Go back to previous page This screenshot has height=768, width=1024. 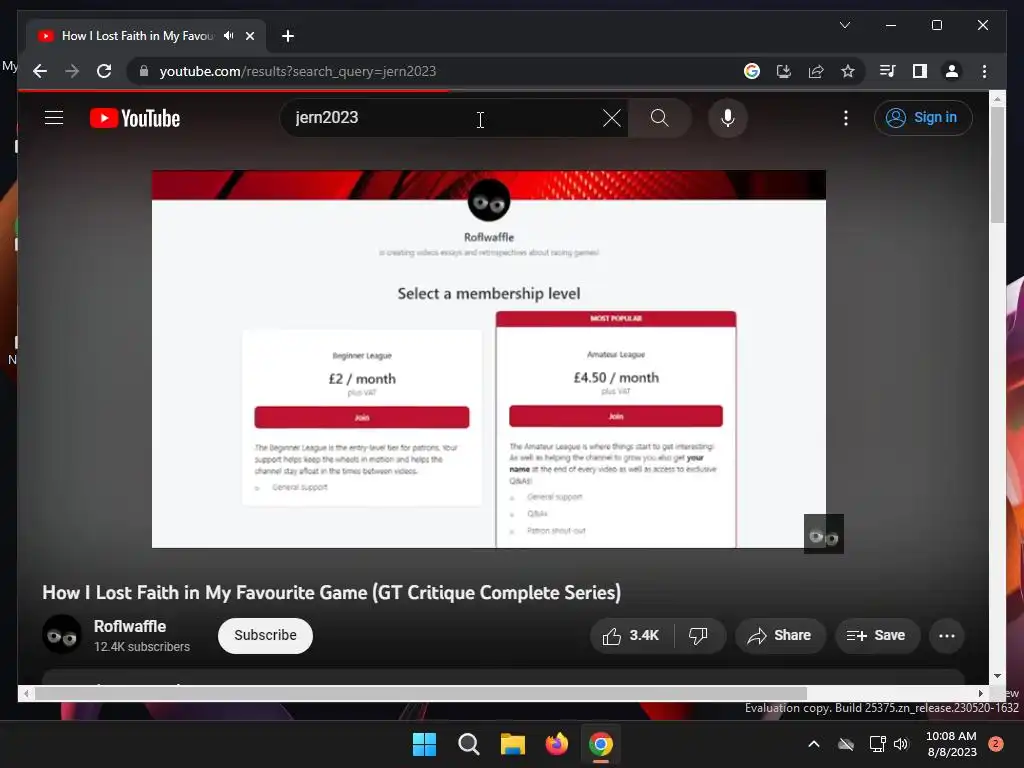coord(40,71)
